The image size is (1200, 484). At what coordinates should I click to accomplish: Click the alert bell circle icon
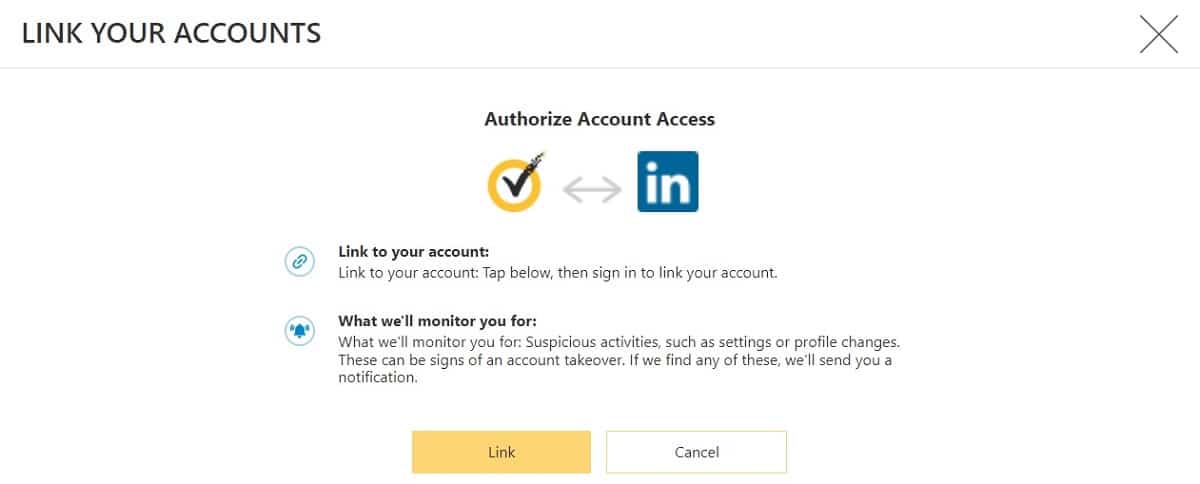point(299,331)
